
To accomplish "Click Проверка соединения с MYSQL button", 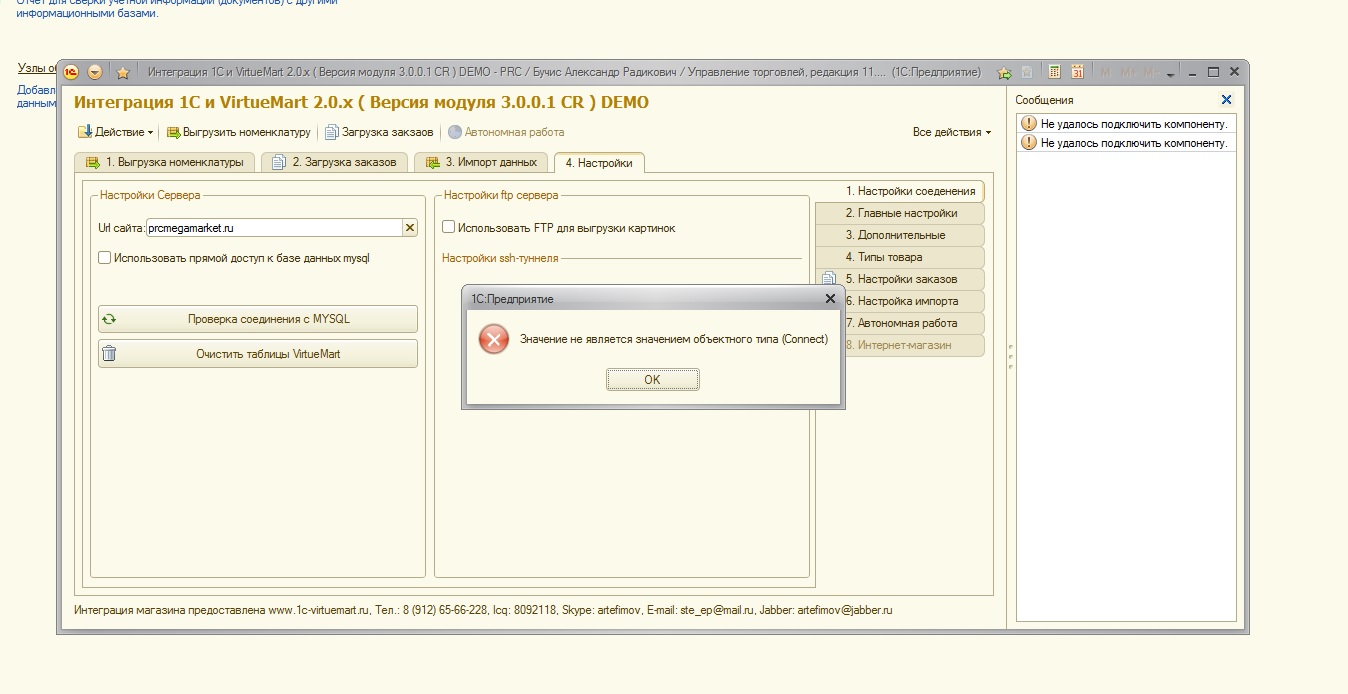I will 258,319.
